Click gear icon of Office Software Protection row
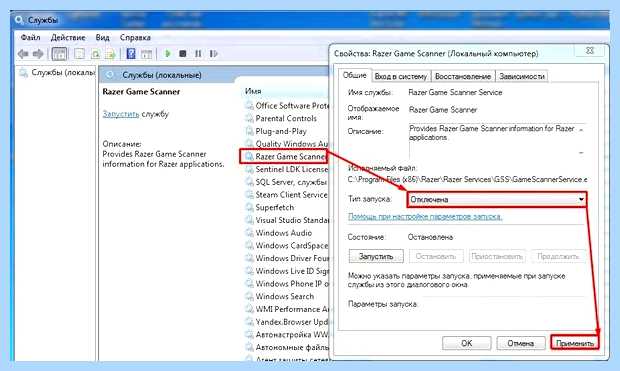This screenshot has width=620, height=371. pyautogui.click(x=249, y=106)
